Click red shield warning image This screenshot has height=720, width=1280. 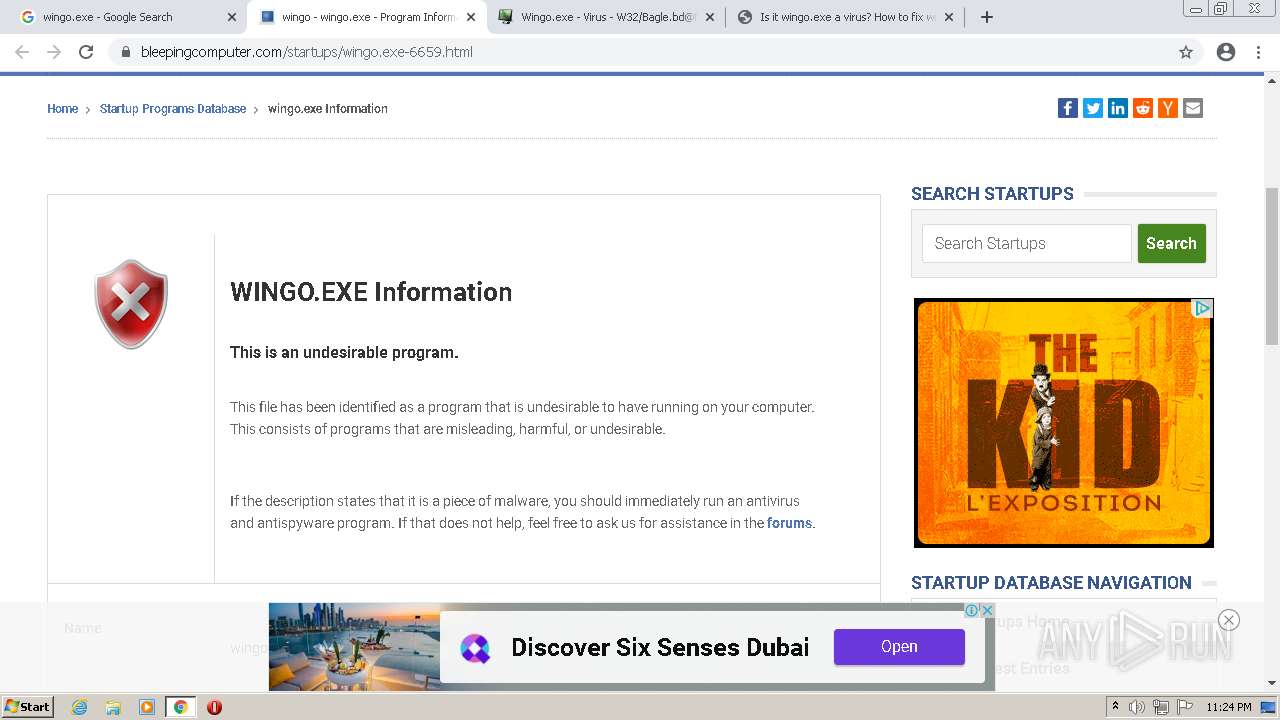pos(131,304)
